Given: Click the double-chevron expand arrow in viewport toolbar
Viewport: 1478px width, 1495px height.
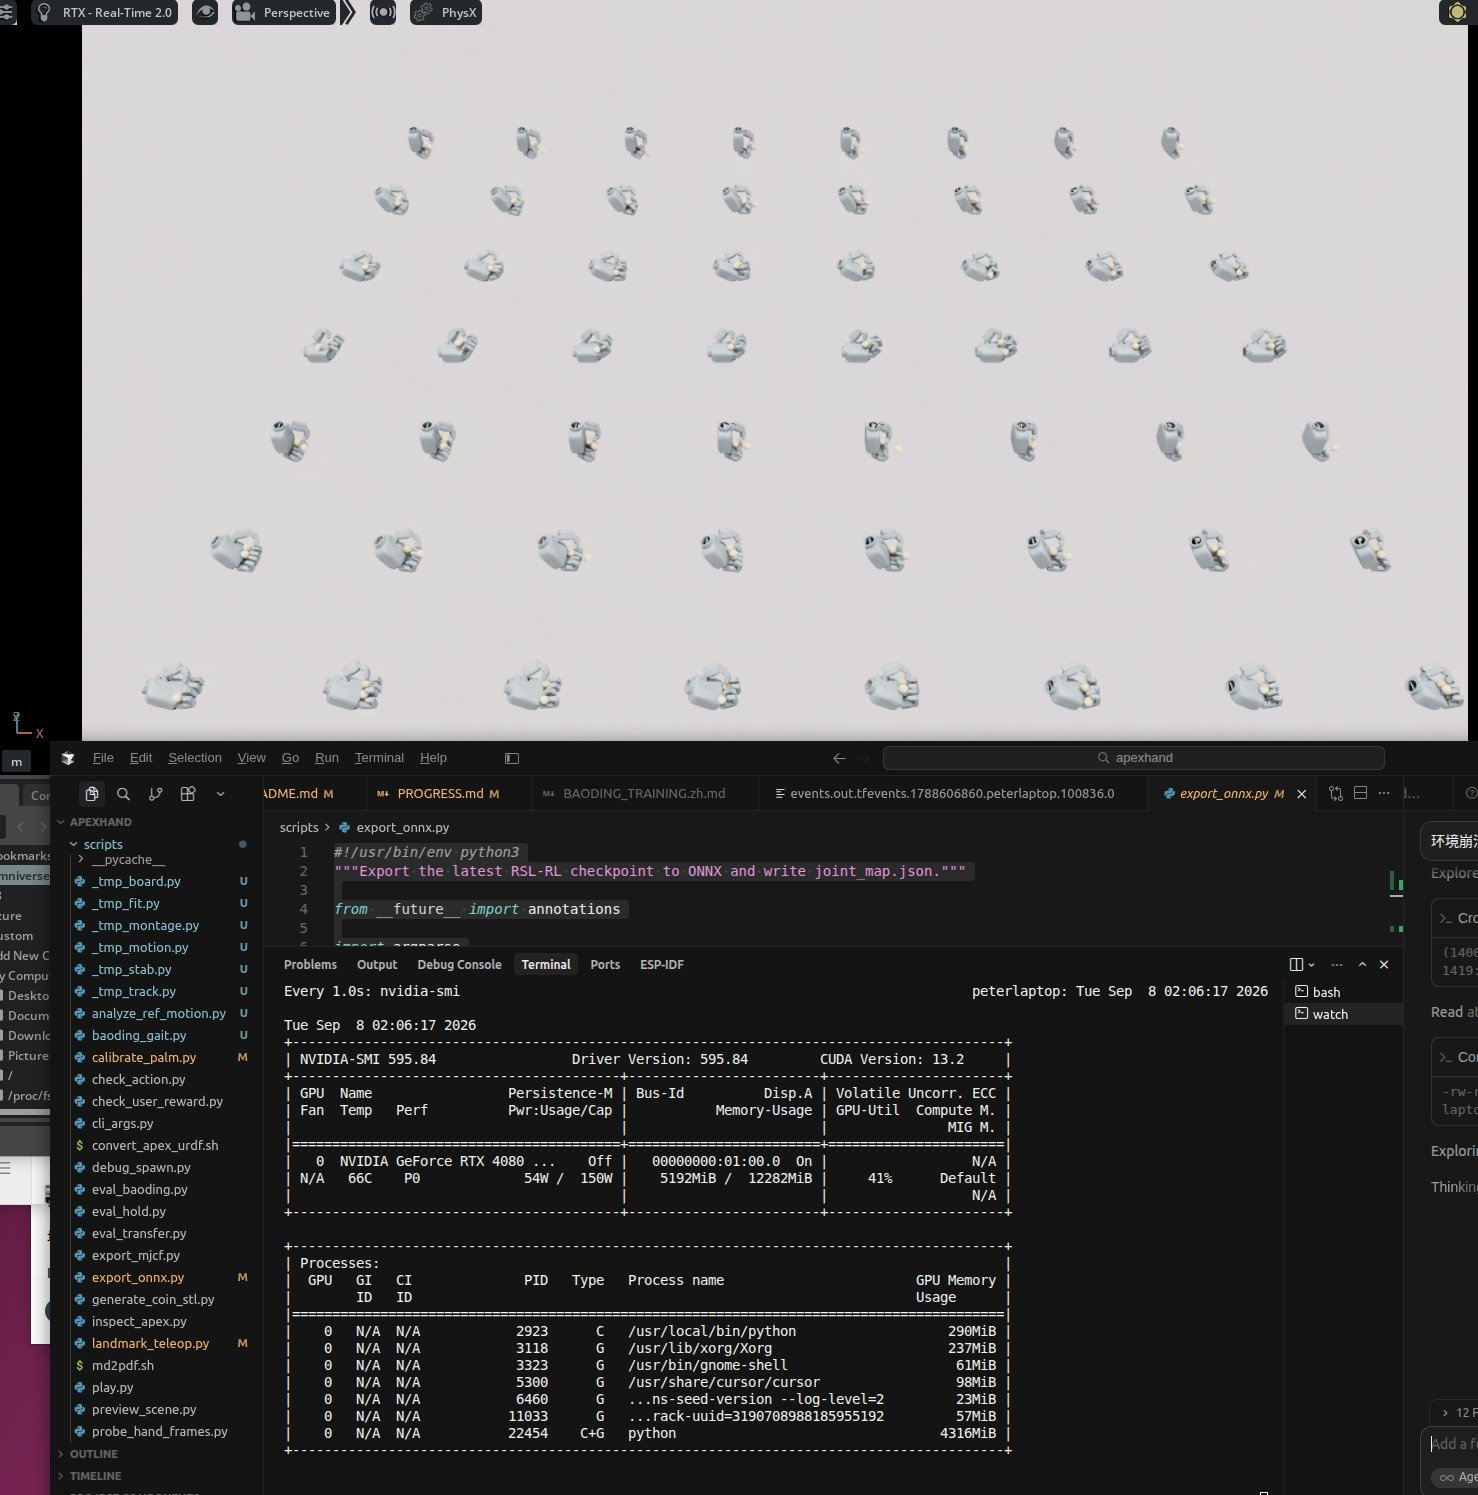Looking at the screenshot, I should click(x=348, y=13).
